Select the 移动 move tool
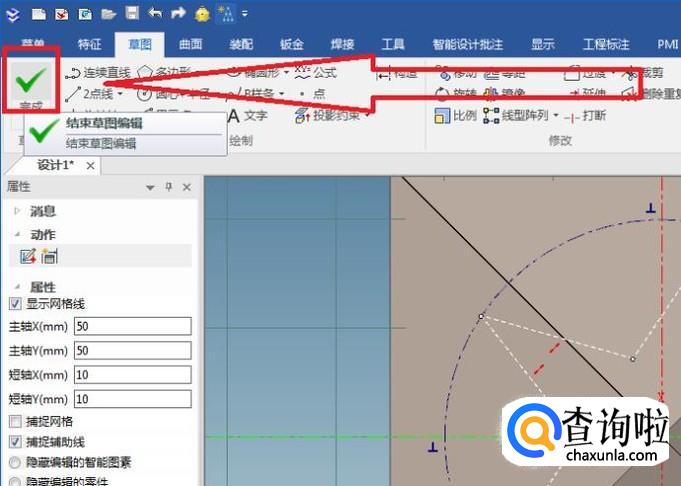 457,74
